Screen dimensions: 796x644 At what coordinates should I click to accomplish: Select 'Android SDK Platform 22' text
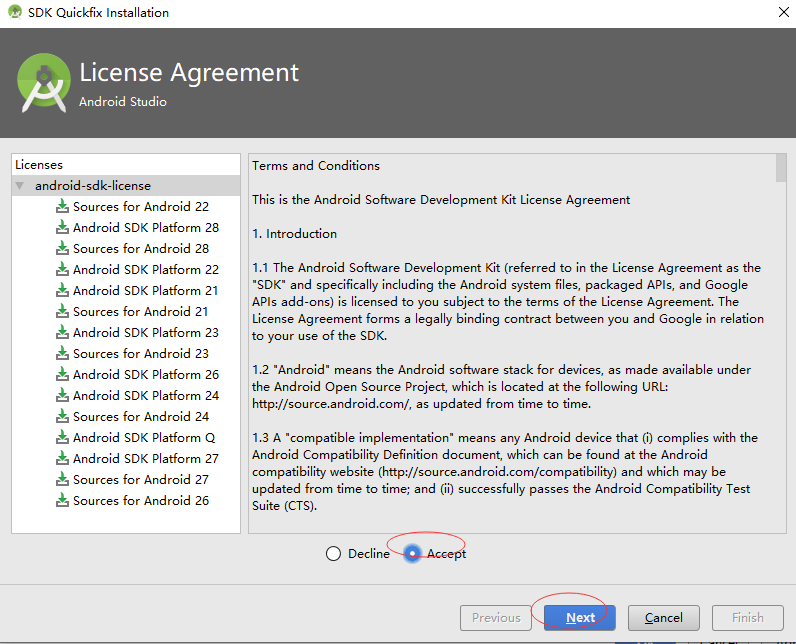pos(146,269)
